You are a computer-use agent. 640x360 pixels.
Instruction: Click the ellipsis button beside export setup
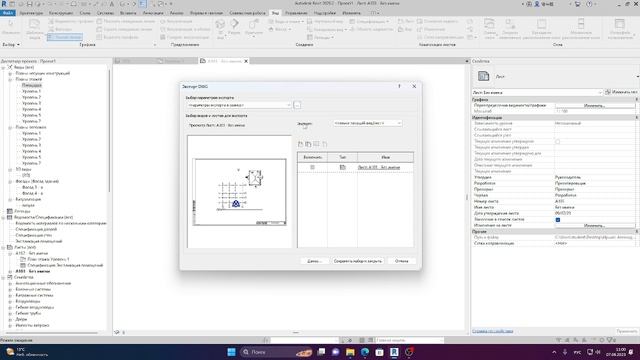297,105
